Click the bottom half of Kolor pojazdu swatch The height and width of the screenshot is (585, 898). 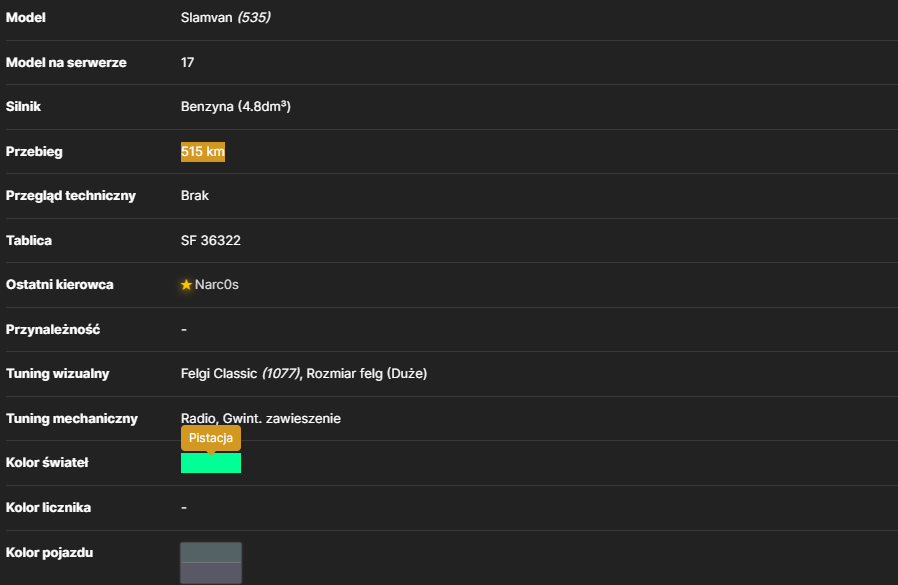point(211,573)
